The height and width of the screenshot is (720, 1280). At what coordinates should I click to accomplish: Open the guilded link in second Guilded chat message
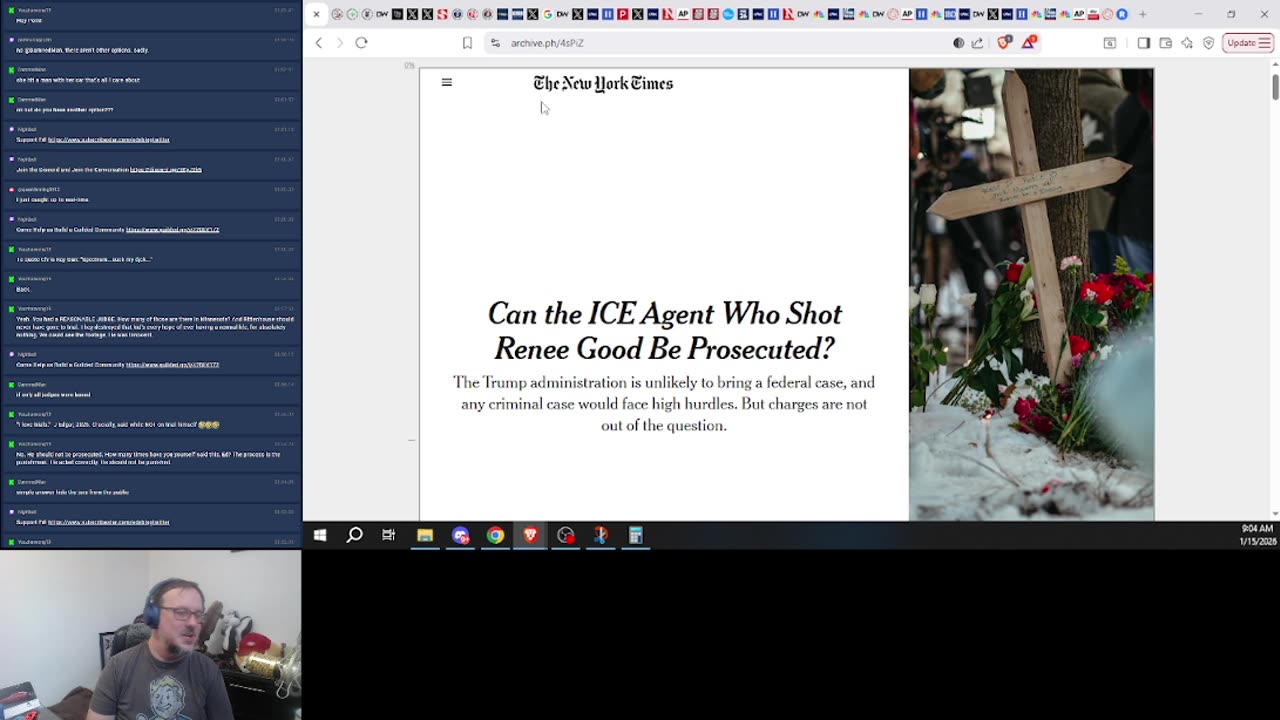tap(172, 365)
